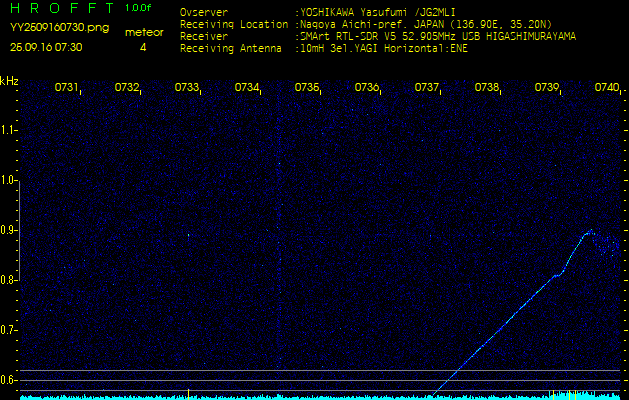Viewport: 629px width, 400px height.
Task: Select the meteor count value 4
Action: (143, 47)
